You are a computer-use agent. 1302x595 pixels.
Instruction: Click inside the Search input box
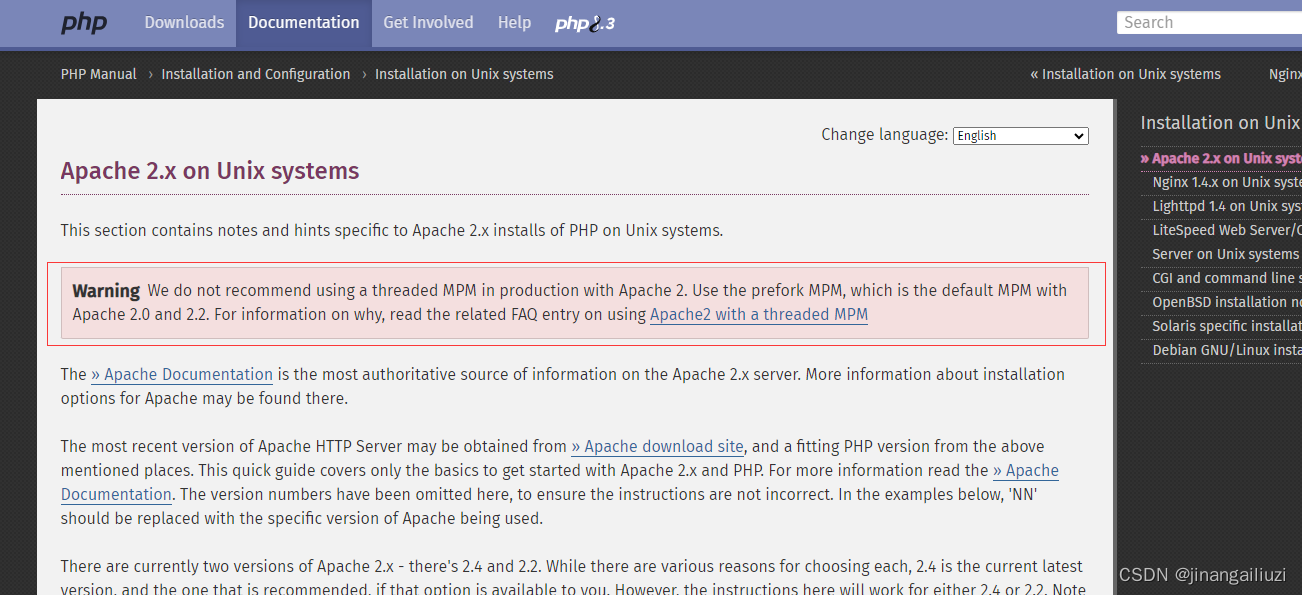(x=1210, y=22)
